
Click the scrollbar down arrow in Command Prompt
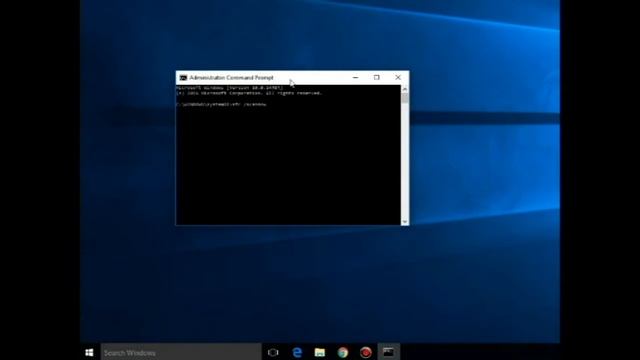point(405,222)
